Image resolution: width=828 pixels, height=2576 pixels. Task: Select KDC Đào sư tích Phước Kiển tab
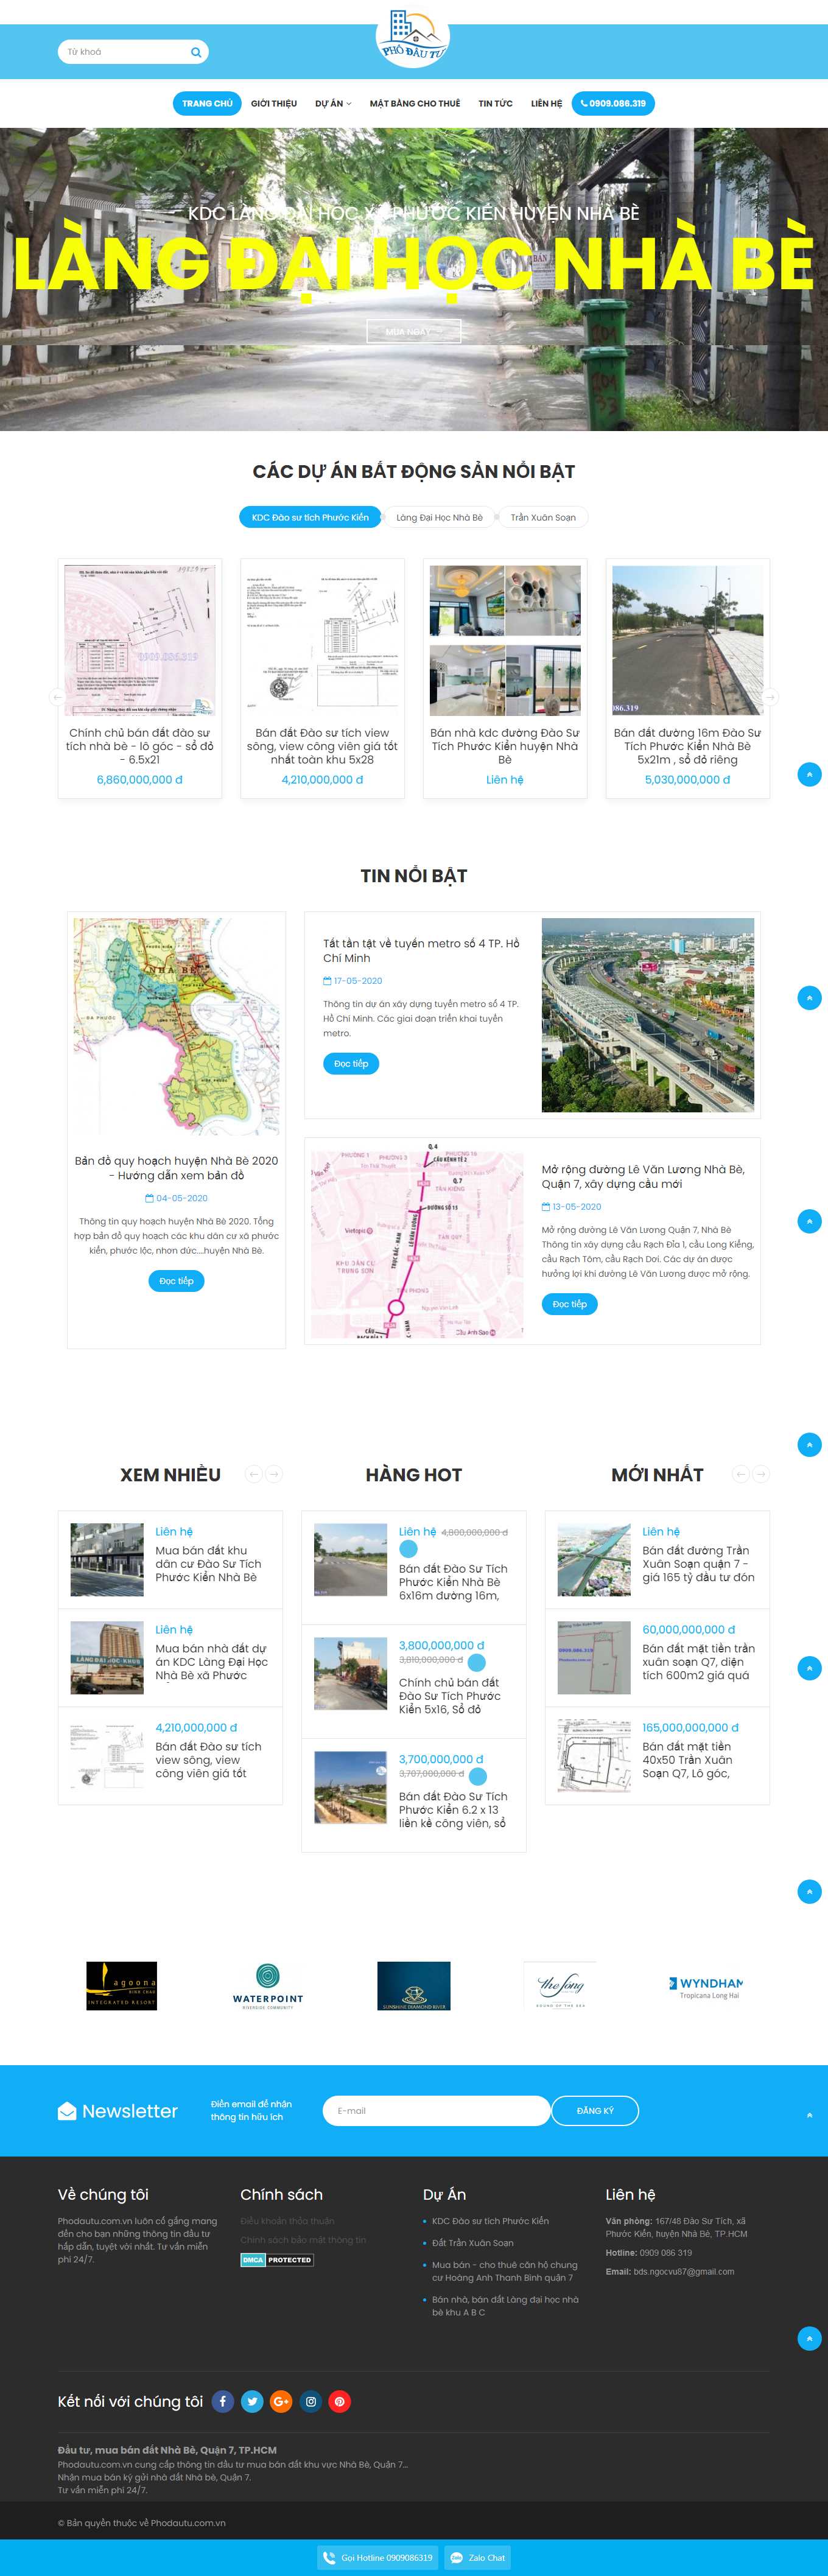310,517
